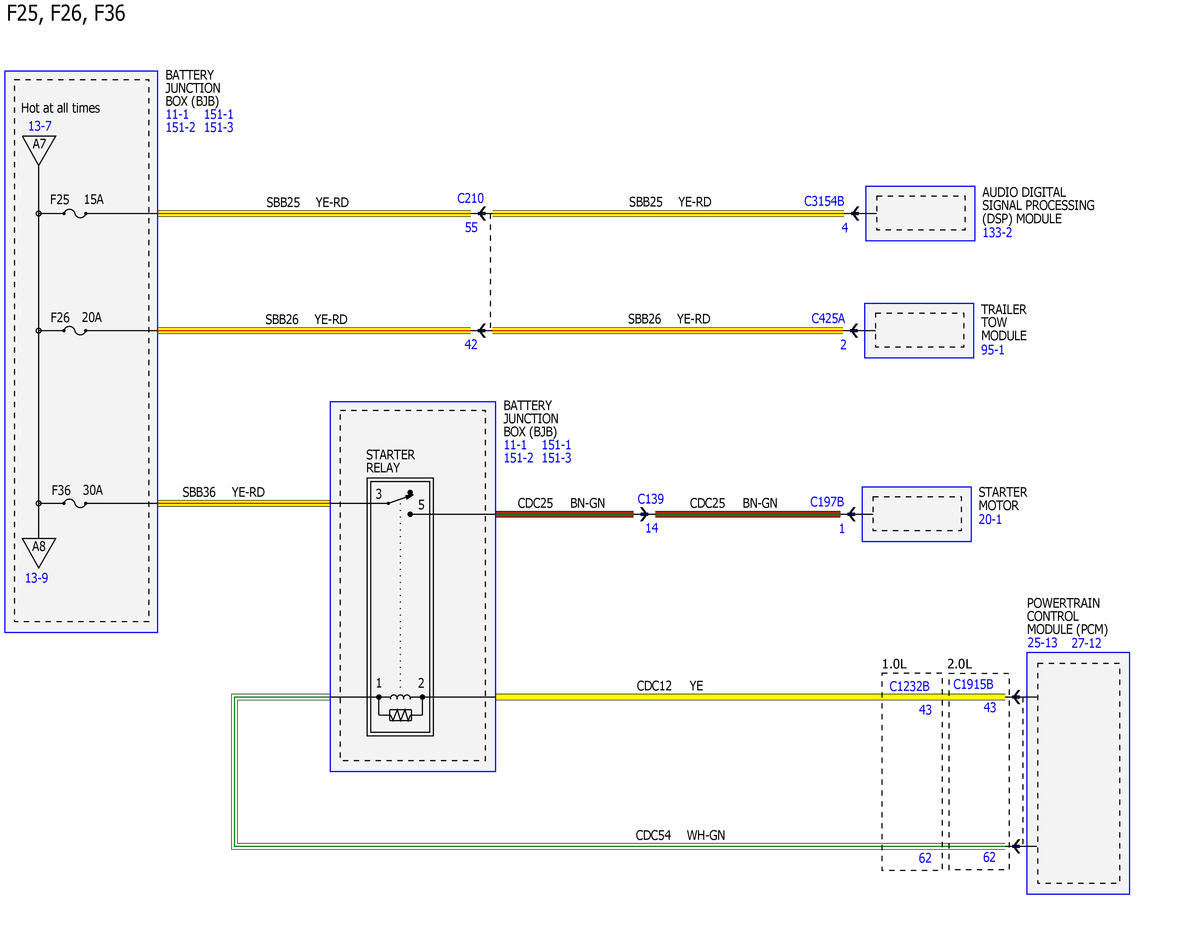Screen dimensions: 1199x927
Task: Select the starter relay switch contact symbol
Action: (399, 503)
